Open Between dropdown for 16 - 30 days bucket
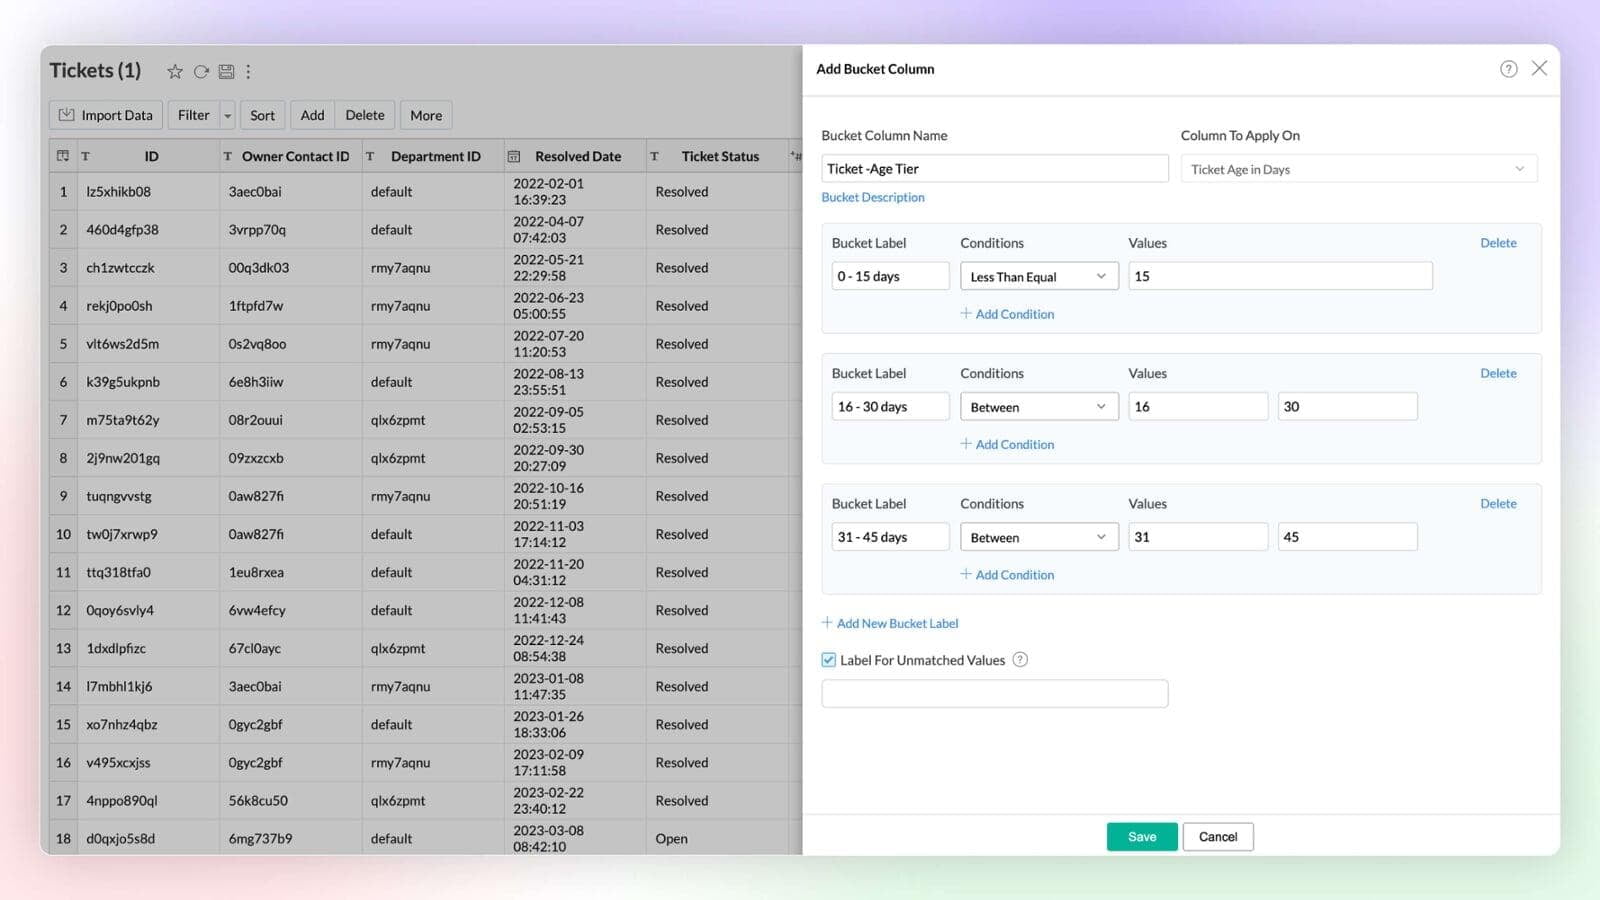The image size is (1600, 900). (x=1038, y=407)
